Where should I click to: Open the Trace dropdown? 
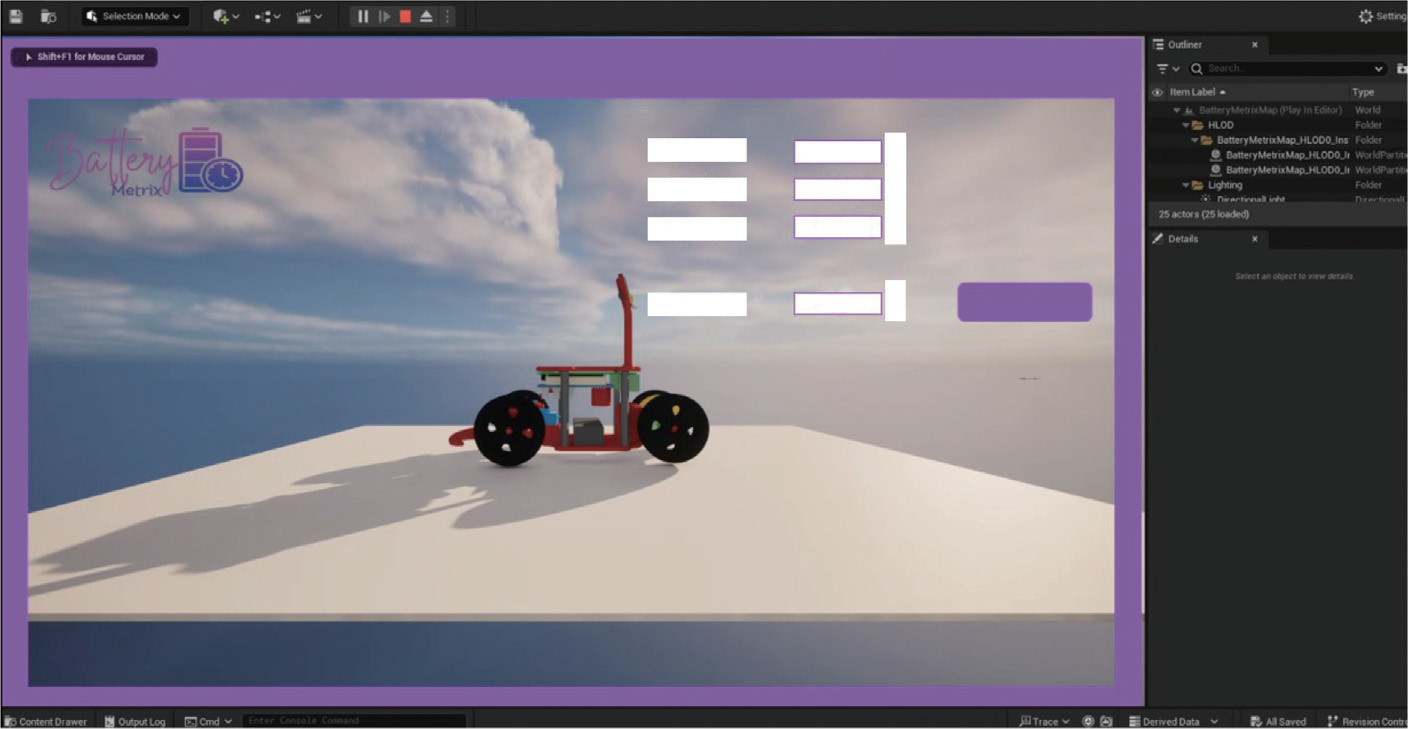(x=1044, y=721)
